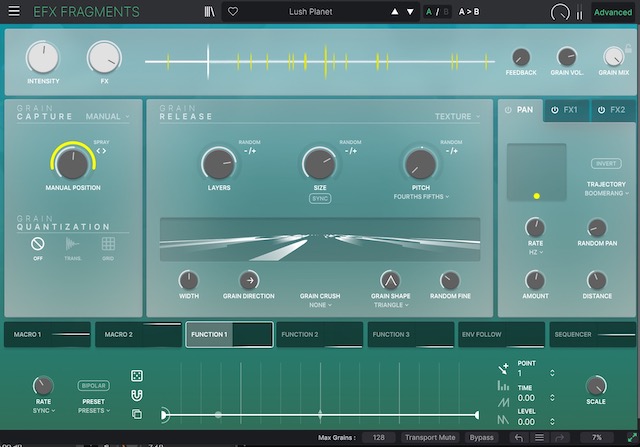Click the Intensity knob

42,58
